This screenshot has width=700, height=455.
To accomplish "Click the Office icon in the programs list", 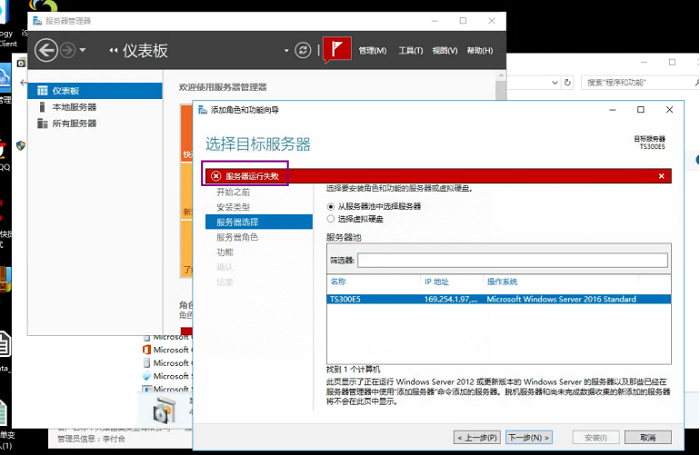I will click(x=147, y=350).
